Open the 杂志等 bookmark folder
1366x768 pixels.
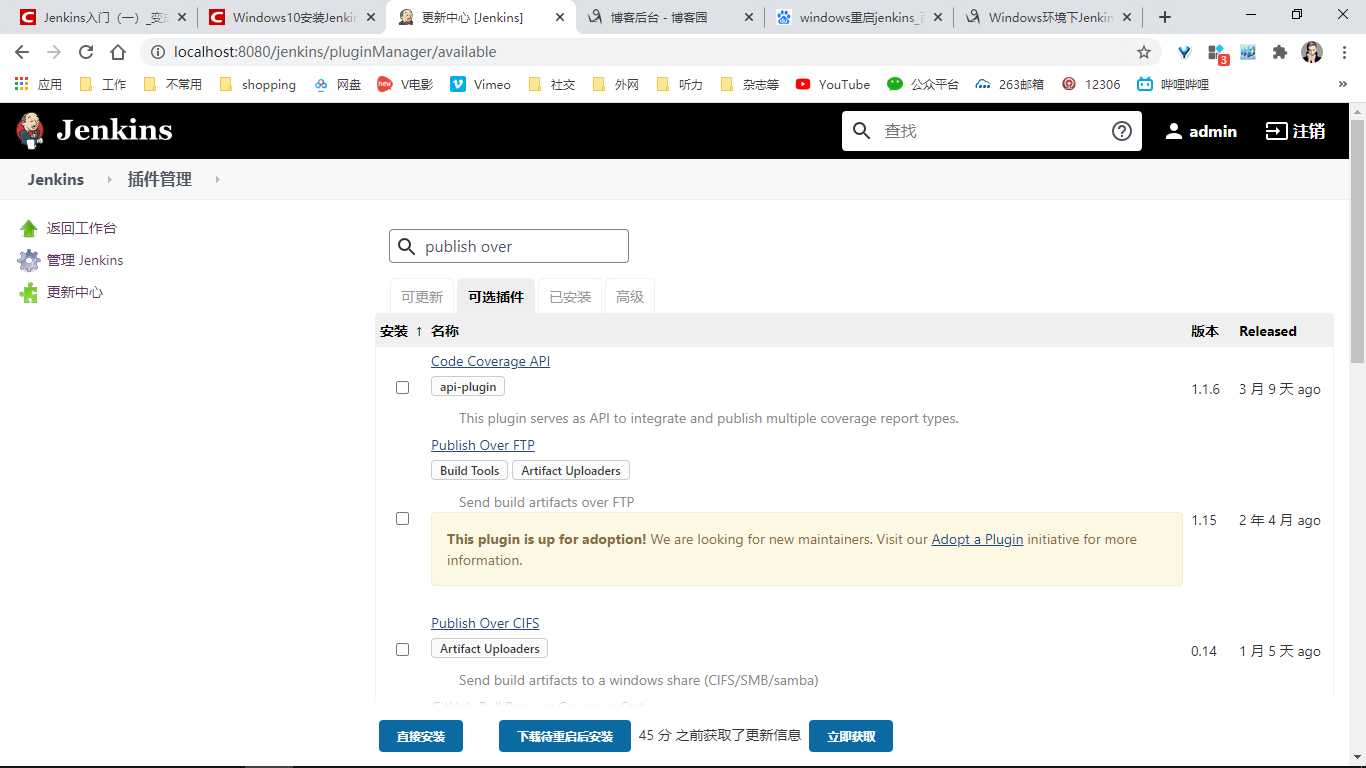click(750, 84)
